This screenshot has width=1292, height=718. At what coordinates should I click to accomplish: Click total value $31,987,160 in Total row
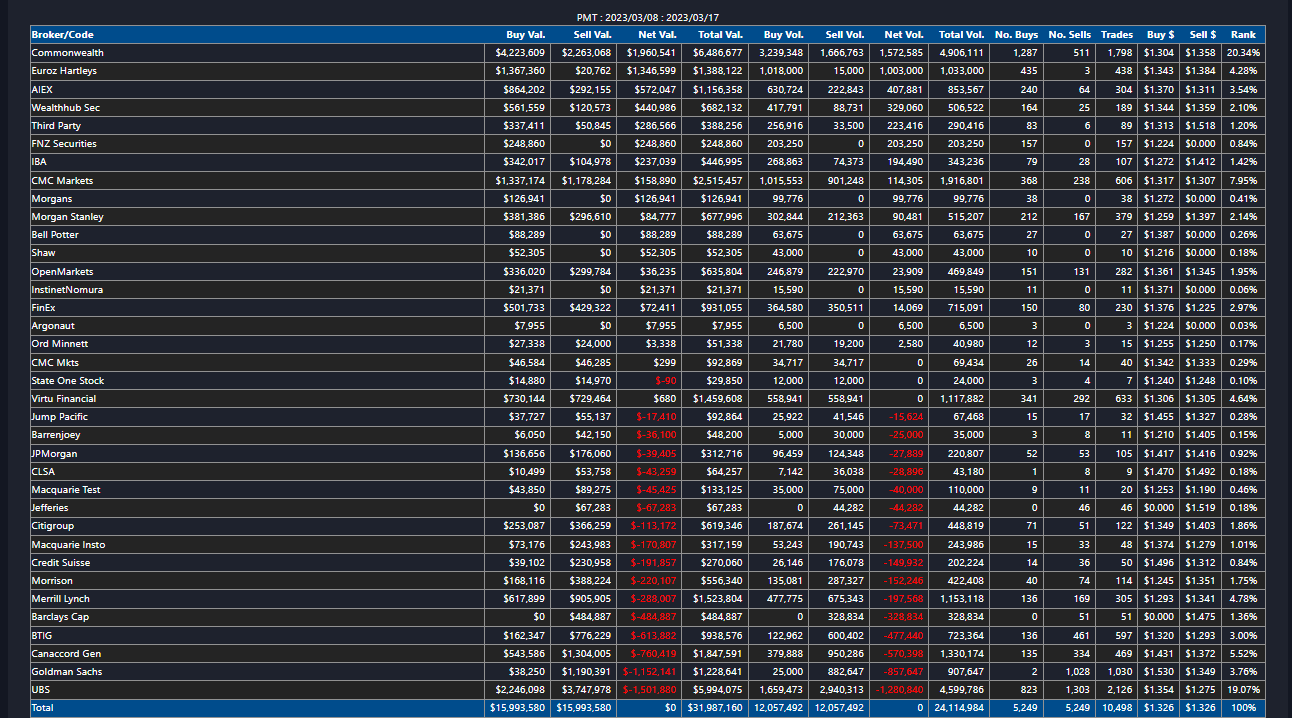(x=714, y=707)
